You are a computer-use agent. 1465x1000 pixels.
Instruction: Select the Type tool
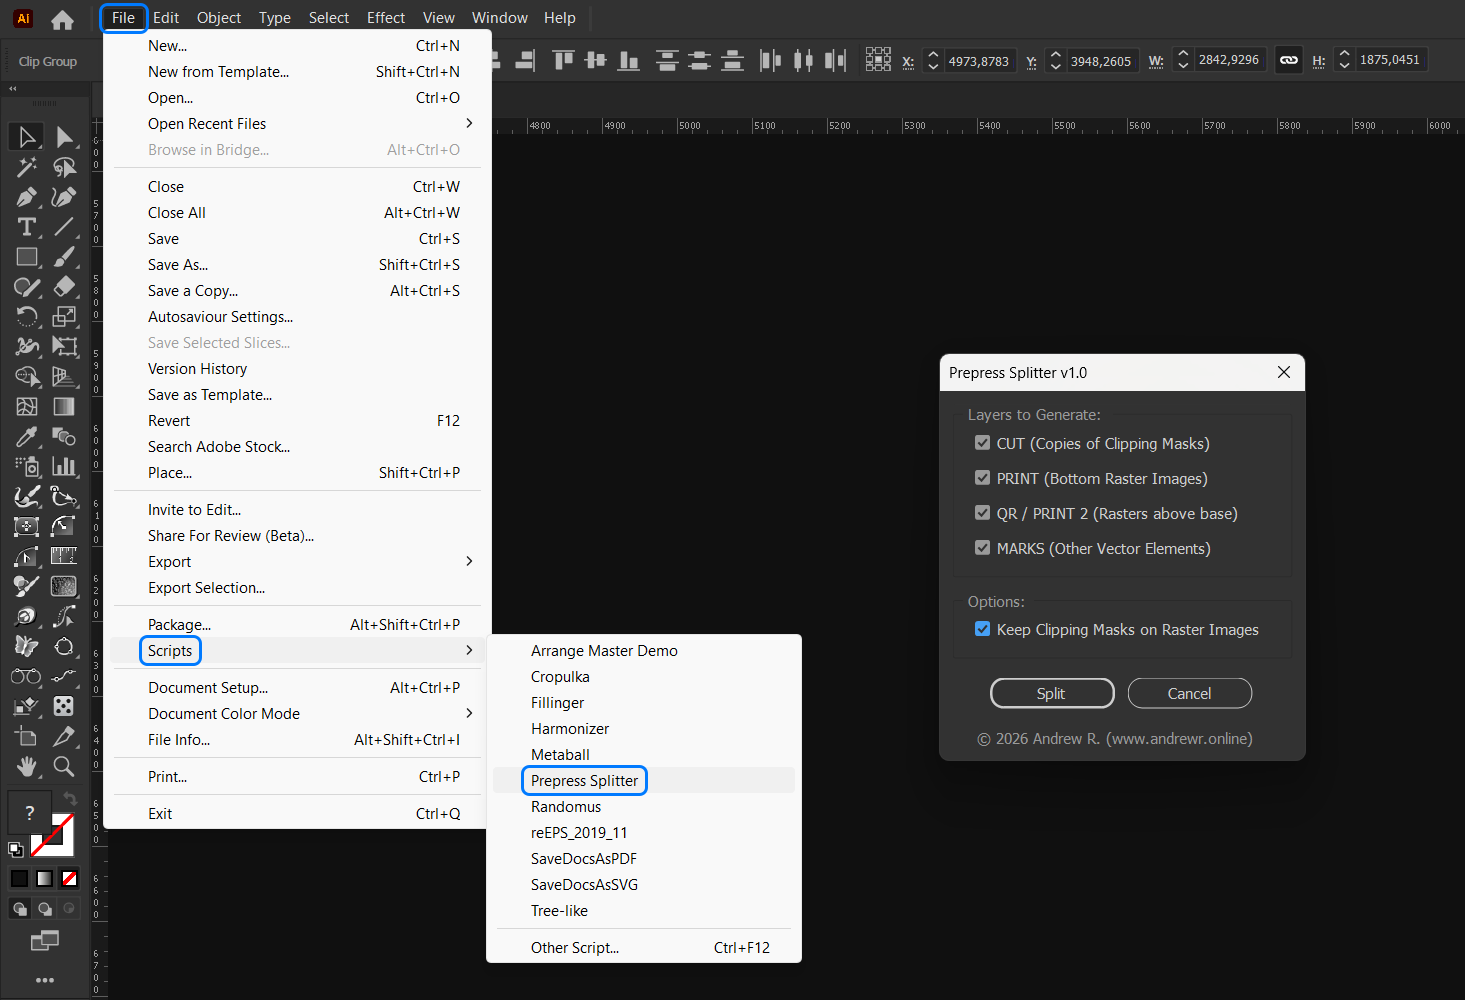pyautogui.click(x=27, y=227)
